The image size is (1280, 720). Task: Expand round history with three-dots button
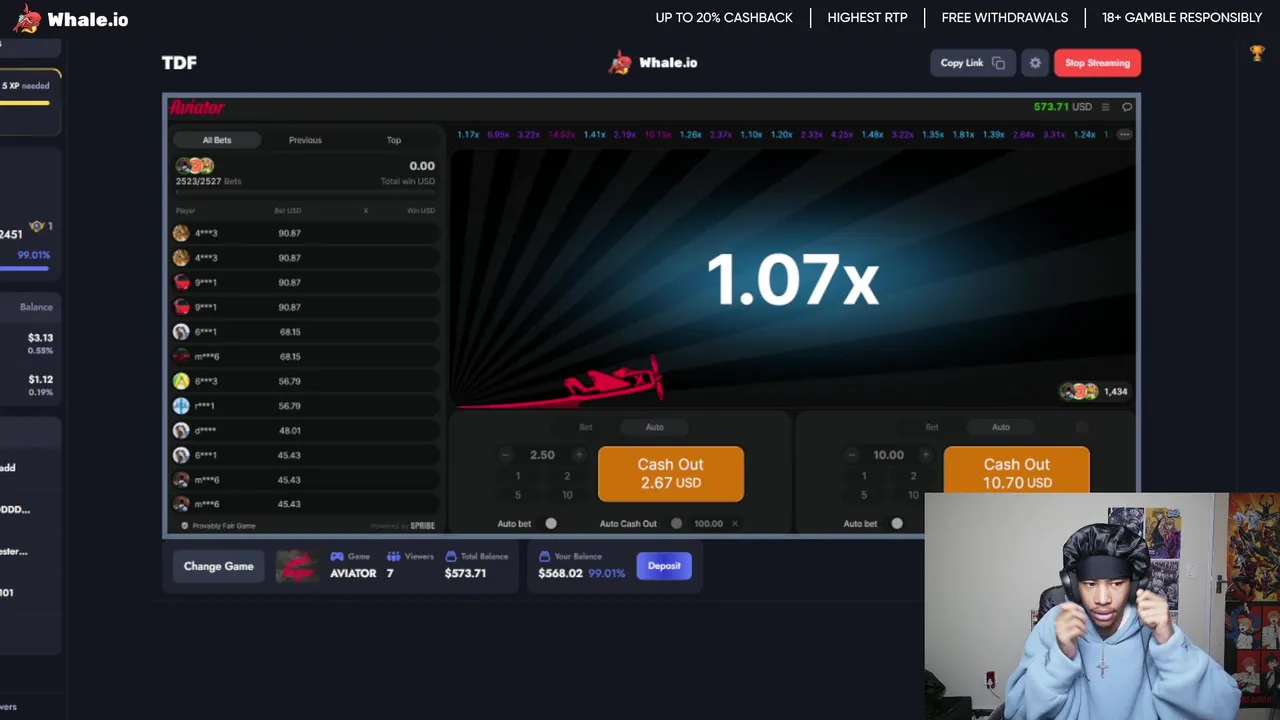(x=1124, y=134)
